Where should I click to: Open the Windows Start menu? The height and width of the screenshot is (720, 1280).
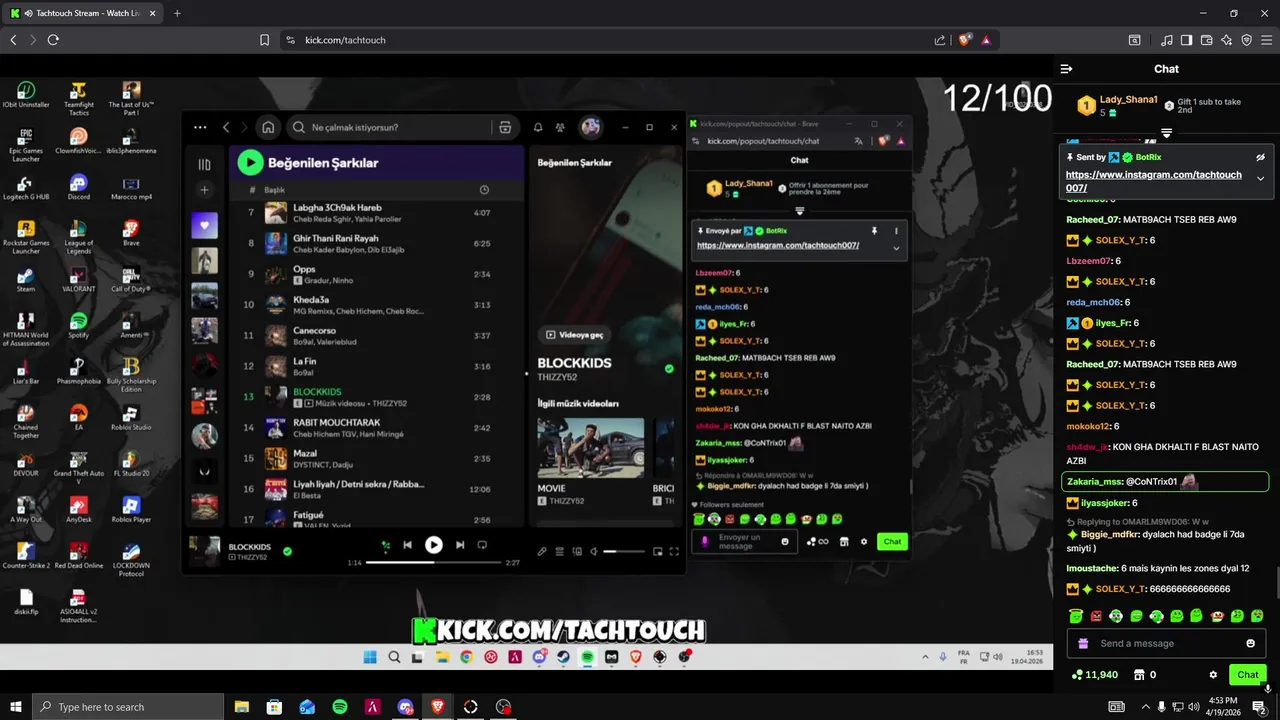(x=15, y=707)
